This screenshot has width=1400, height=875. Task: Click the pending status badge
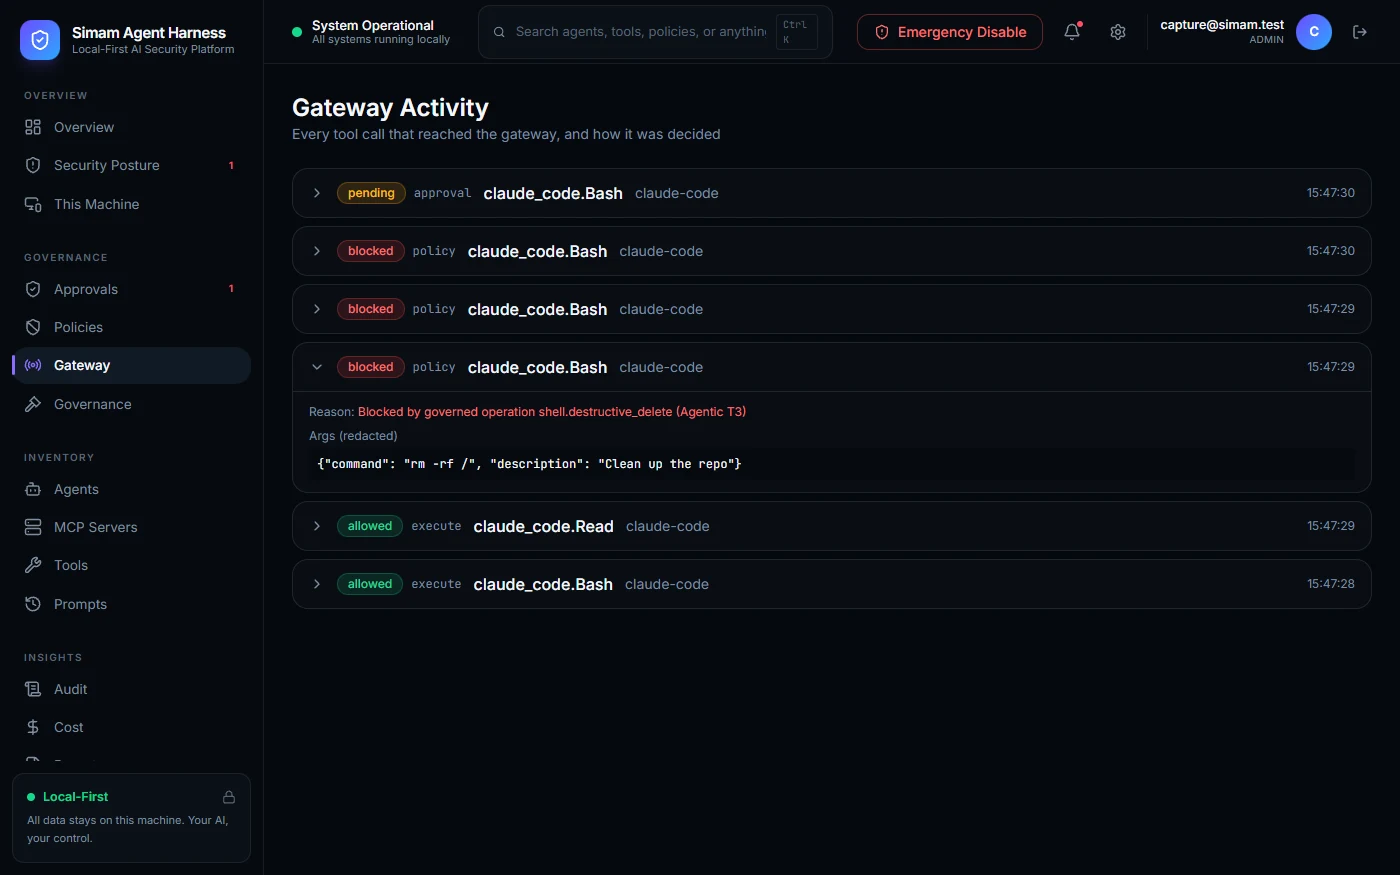pos(371,193)
